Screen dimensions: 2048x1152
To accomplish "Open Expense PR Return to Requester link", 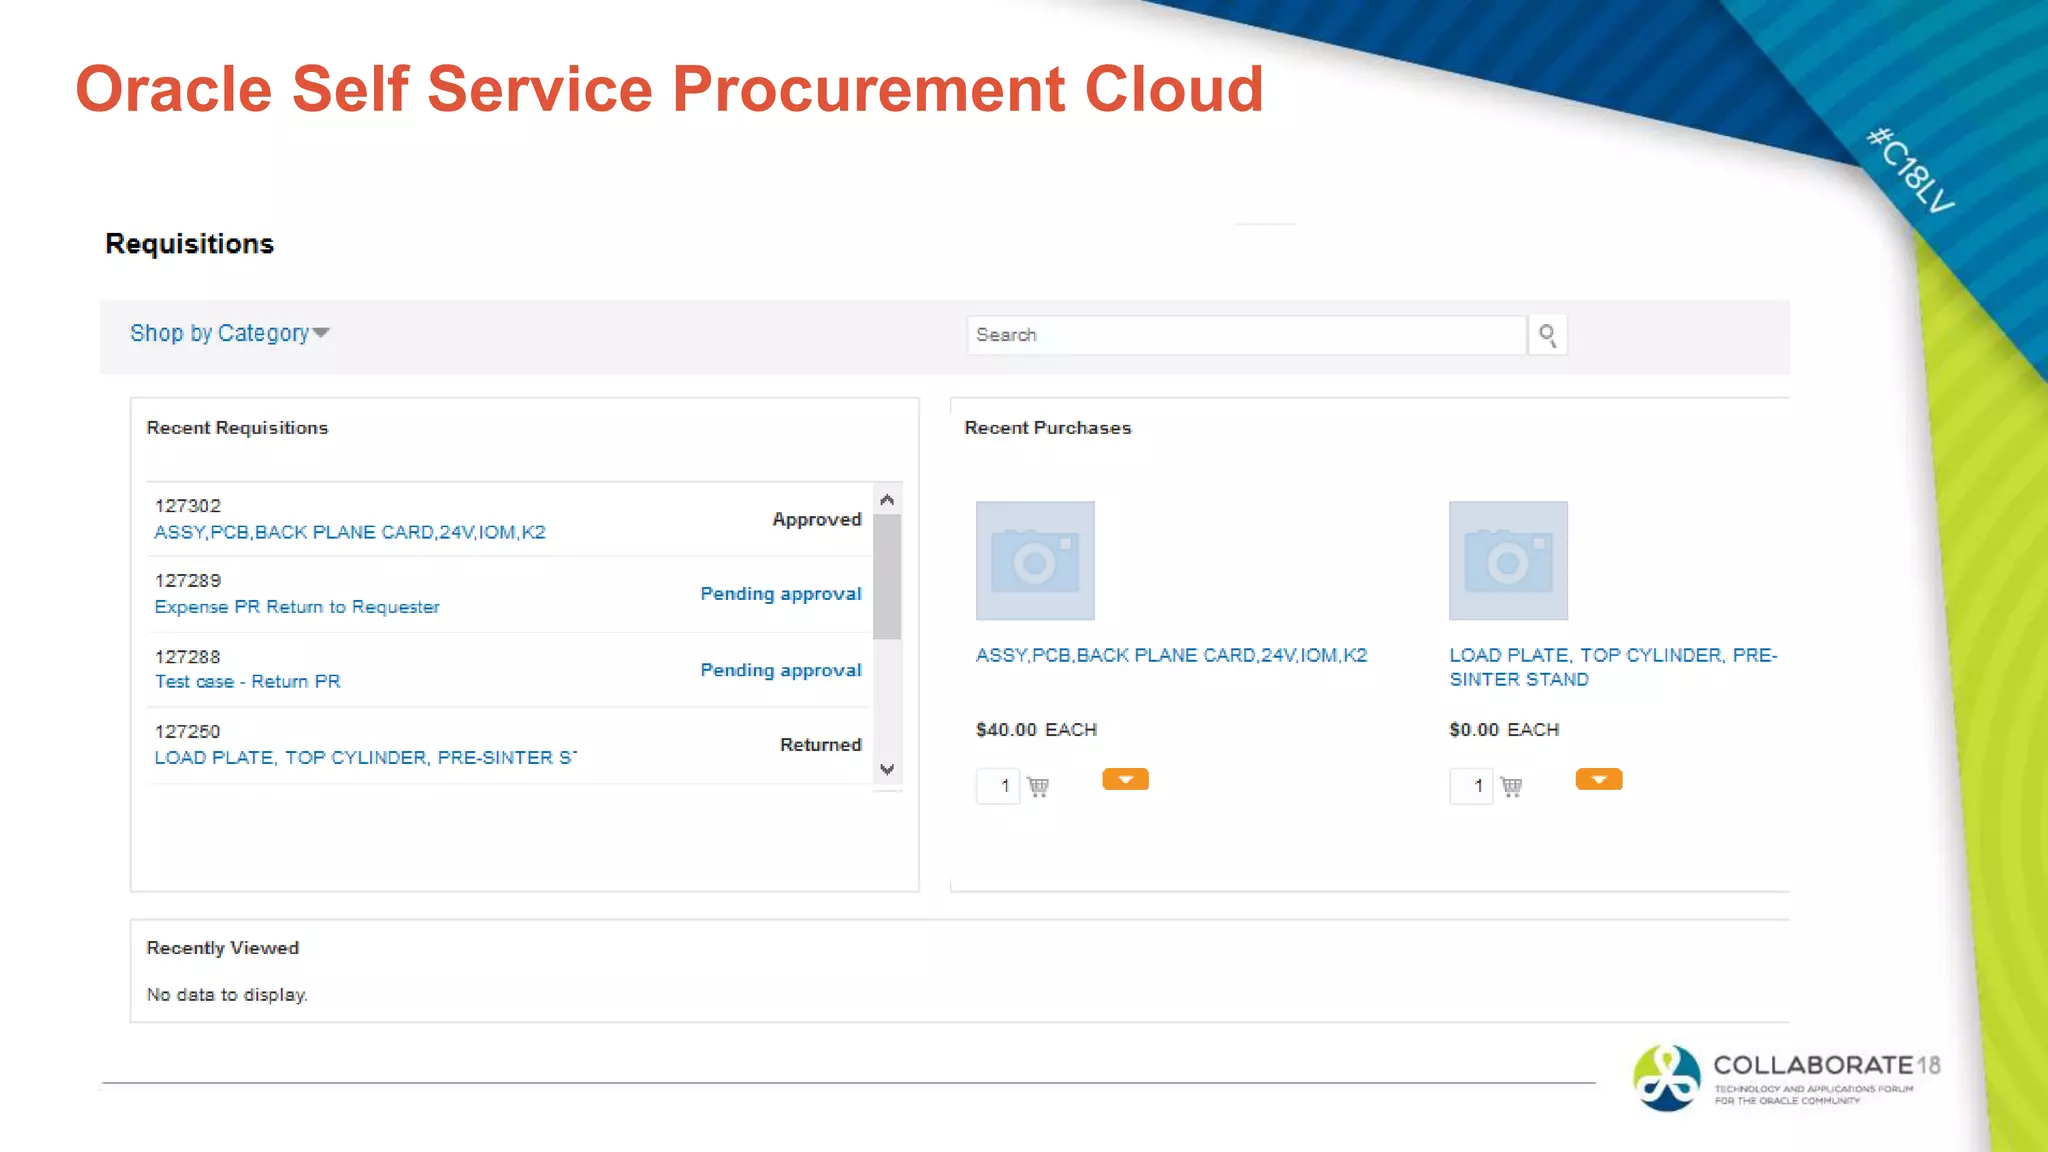I will pos(297,607).
